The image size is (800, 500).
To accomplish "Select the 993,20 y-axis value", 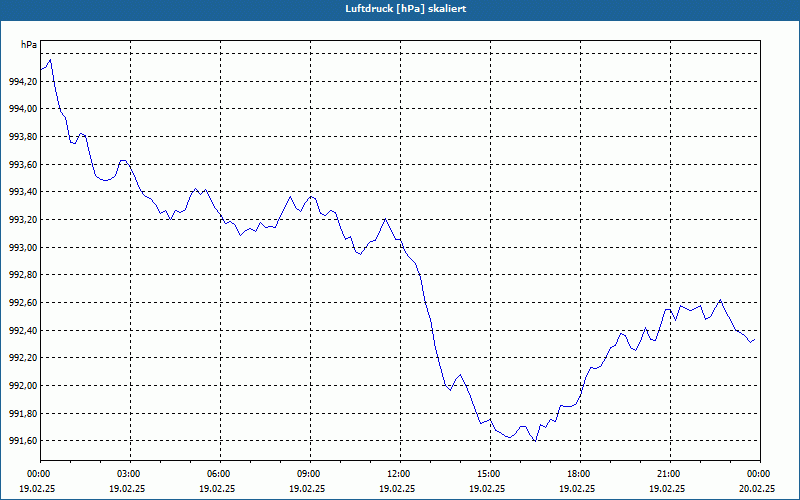I will pos(23,219).
